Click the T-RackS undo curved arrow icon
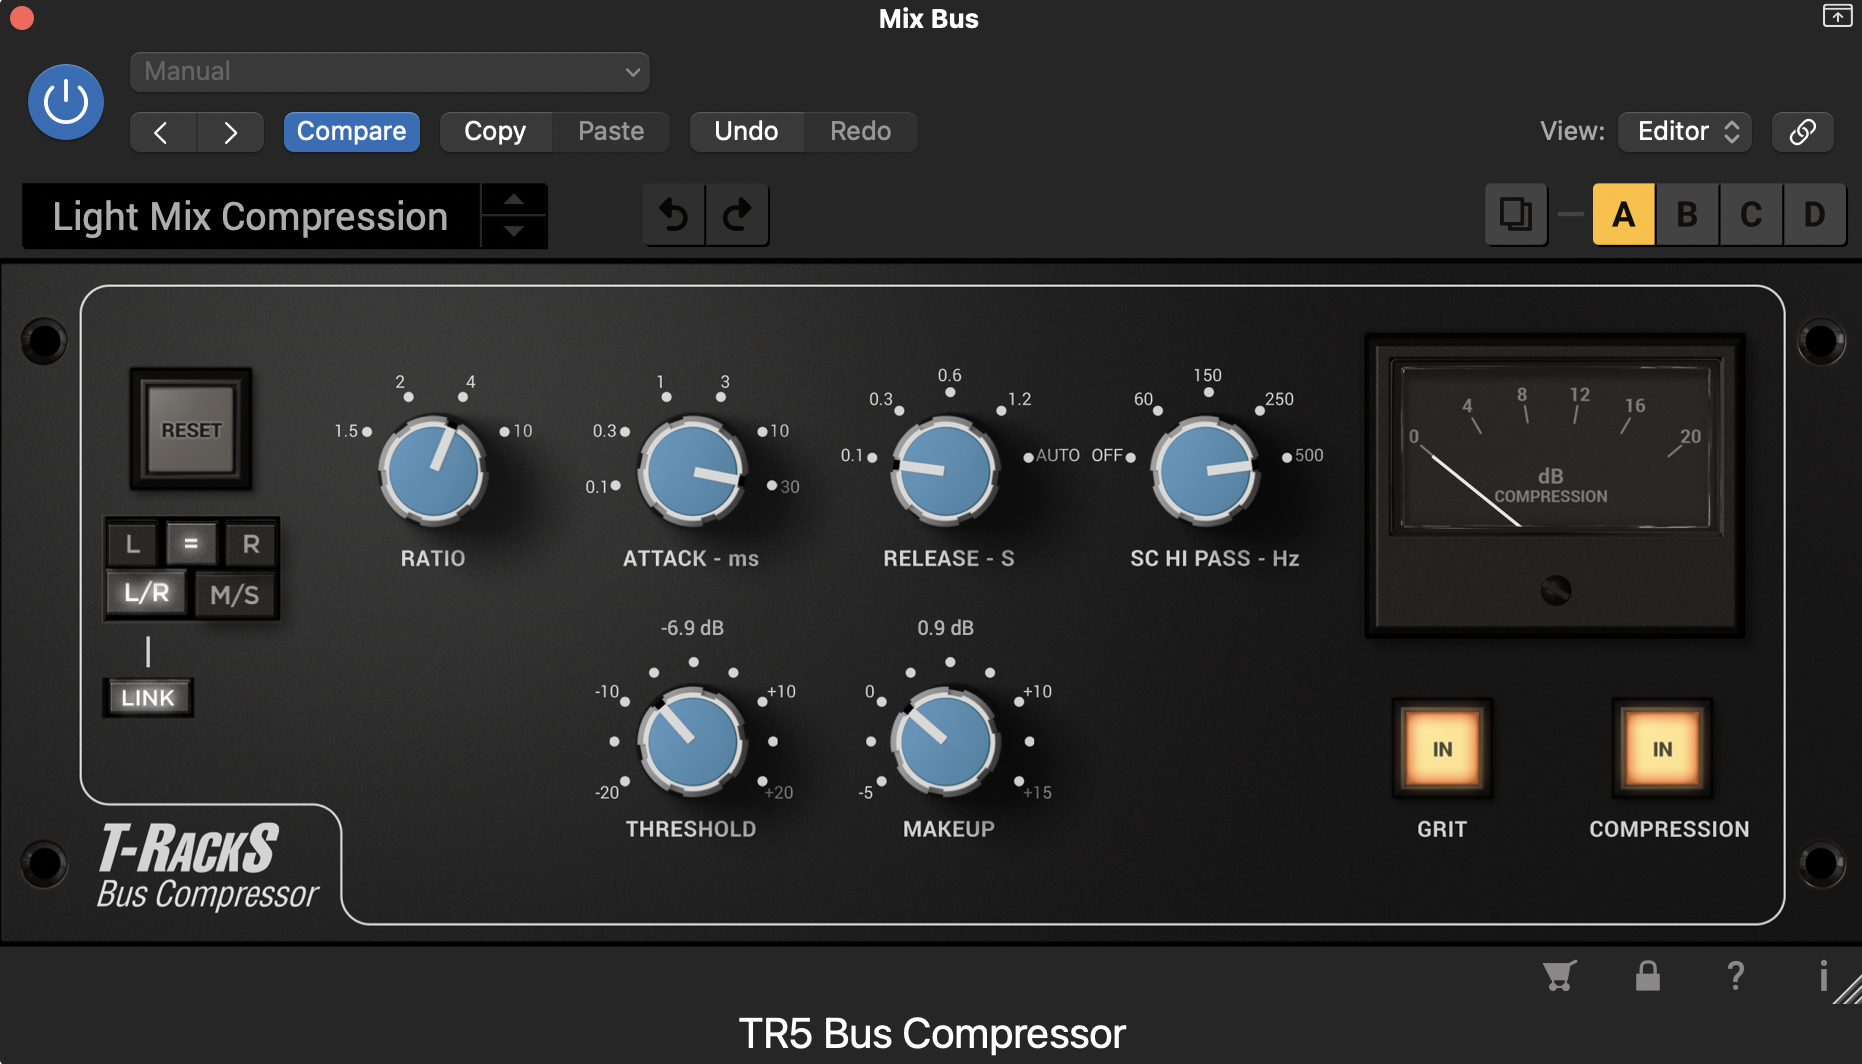 (x=674, y=215)
